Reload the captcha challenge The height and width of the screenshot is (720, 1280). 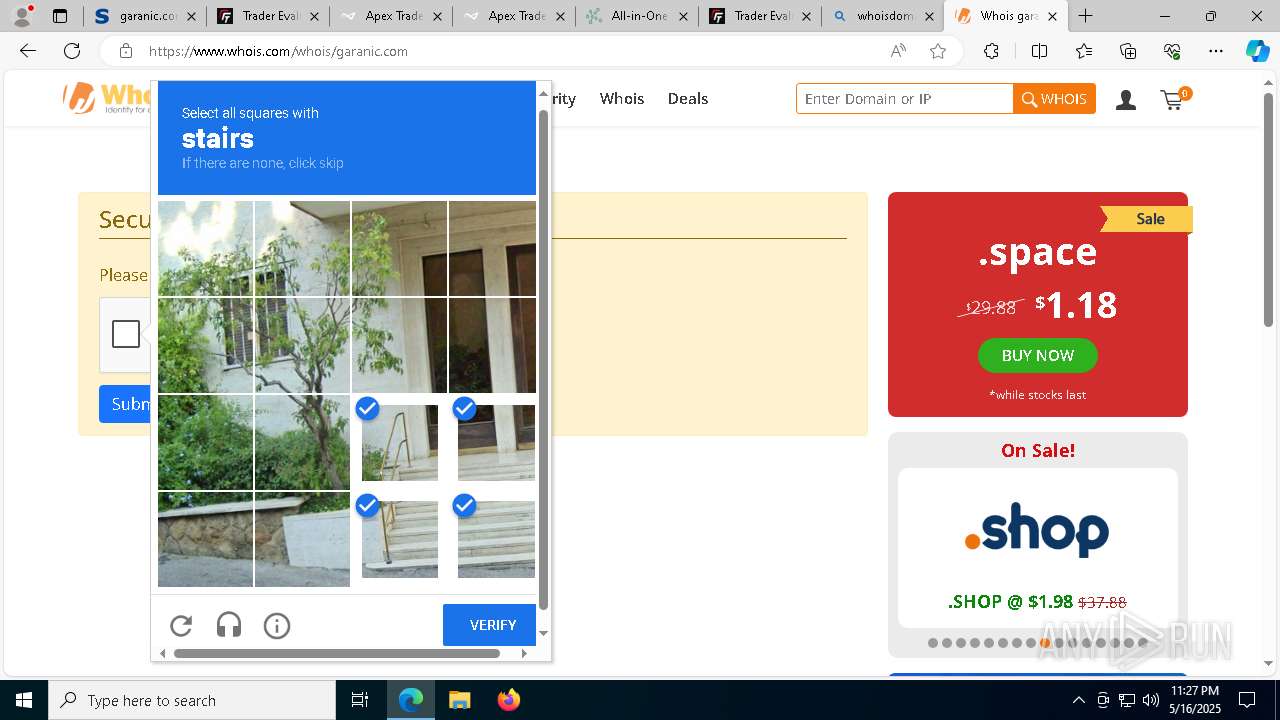181,626
